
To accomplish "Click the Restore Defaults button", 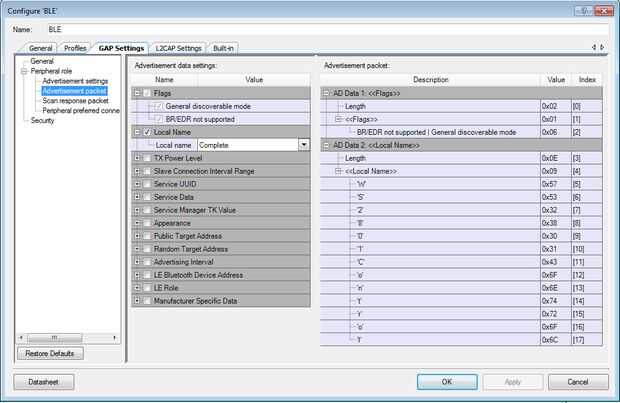I will 50,354.
